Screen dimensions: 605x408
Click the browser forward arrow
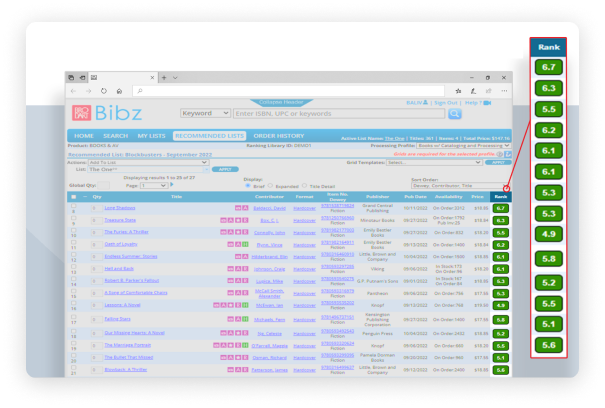[x=88, y=91]
